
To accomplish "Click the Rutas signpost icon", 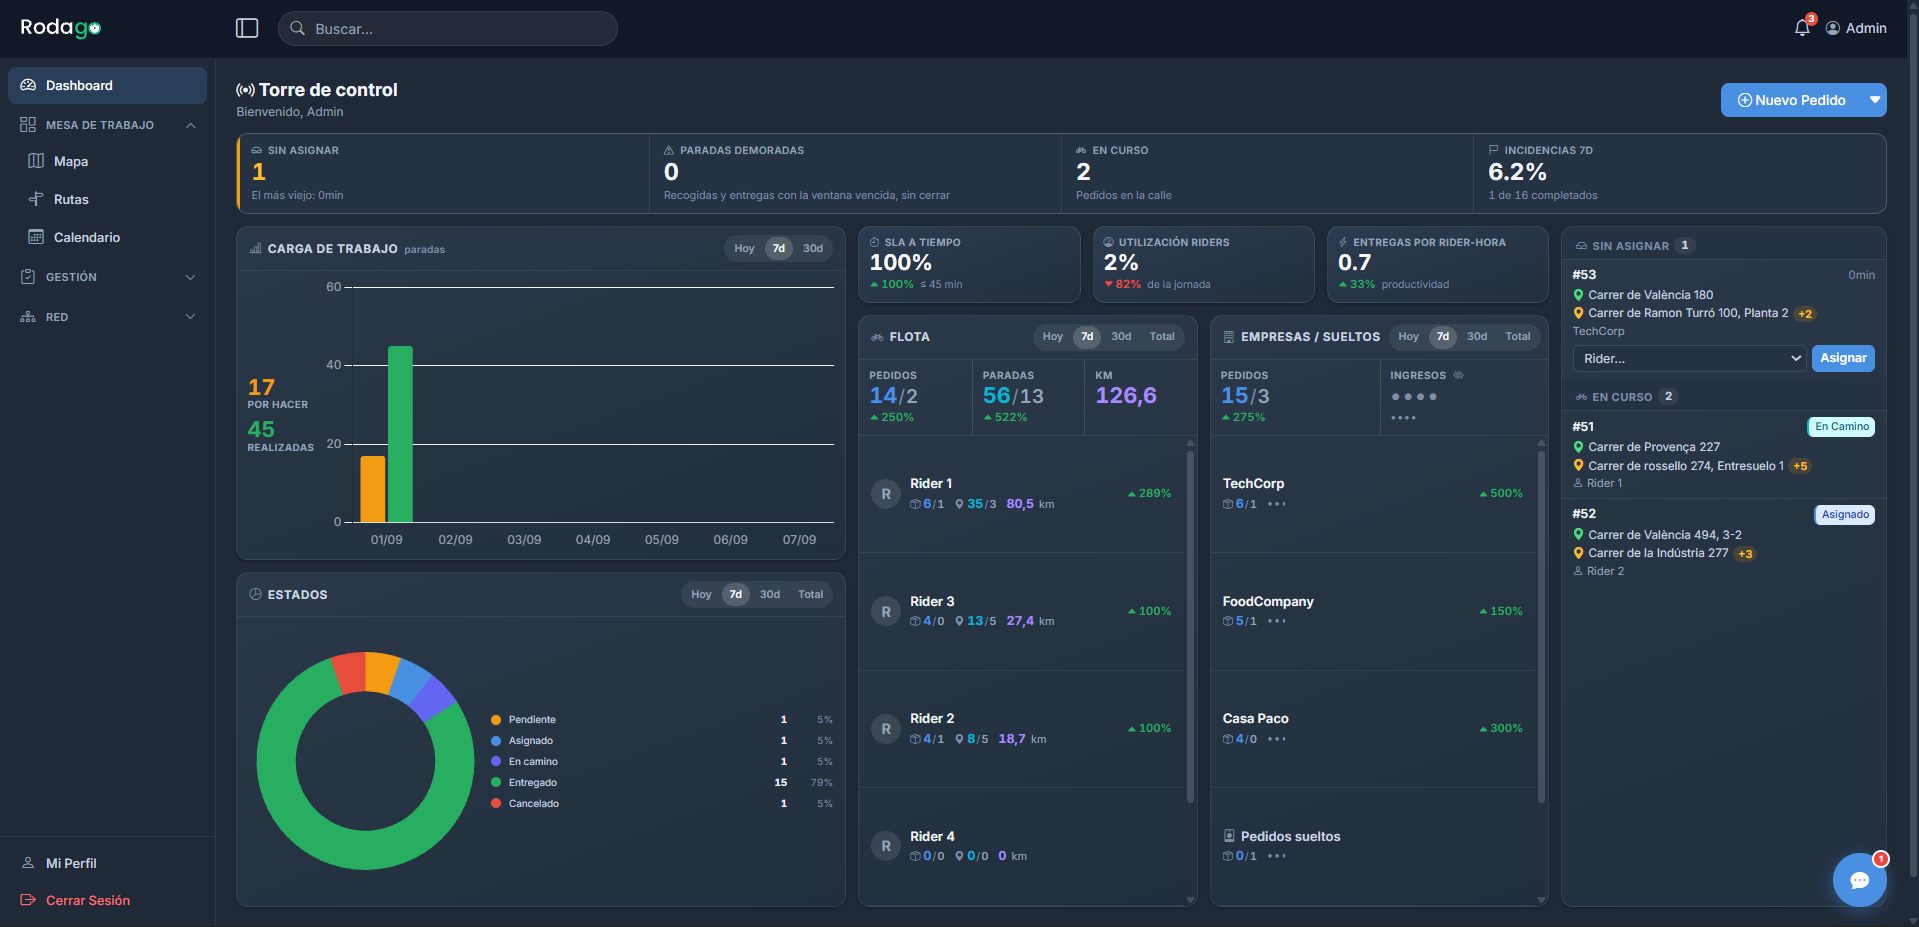I will click(36, 199).
